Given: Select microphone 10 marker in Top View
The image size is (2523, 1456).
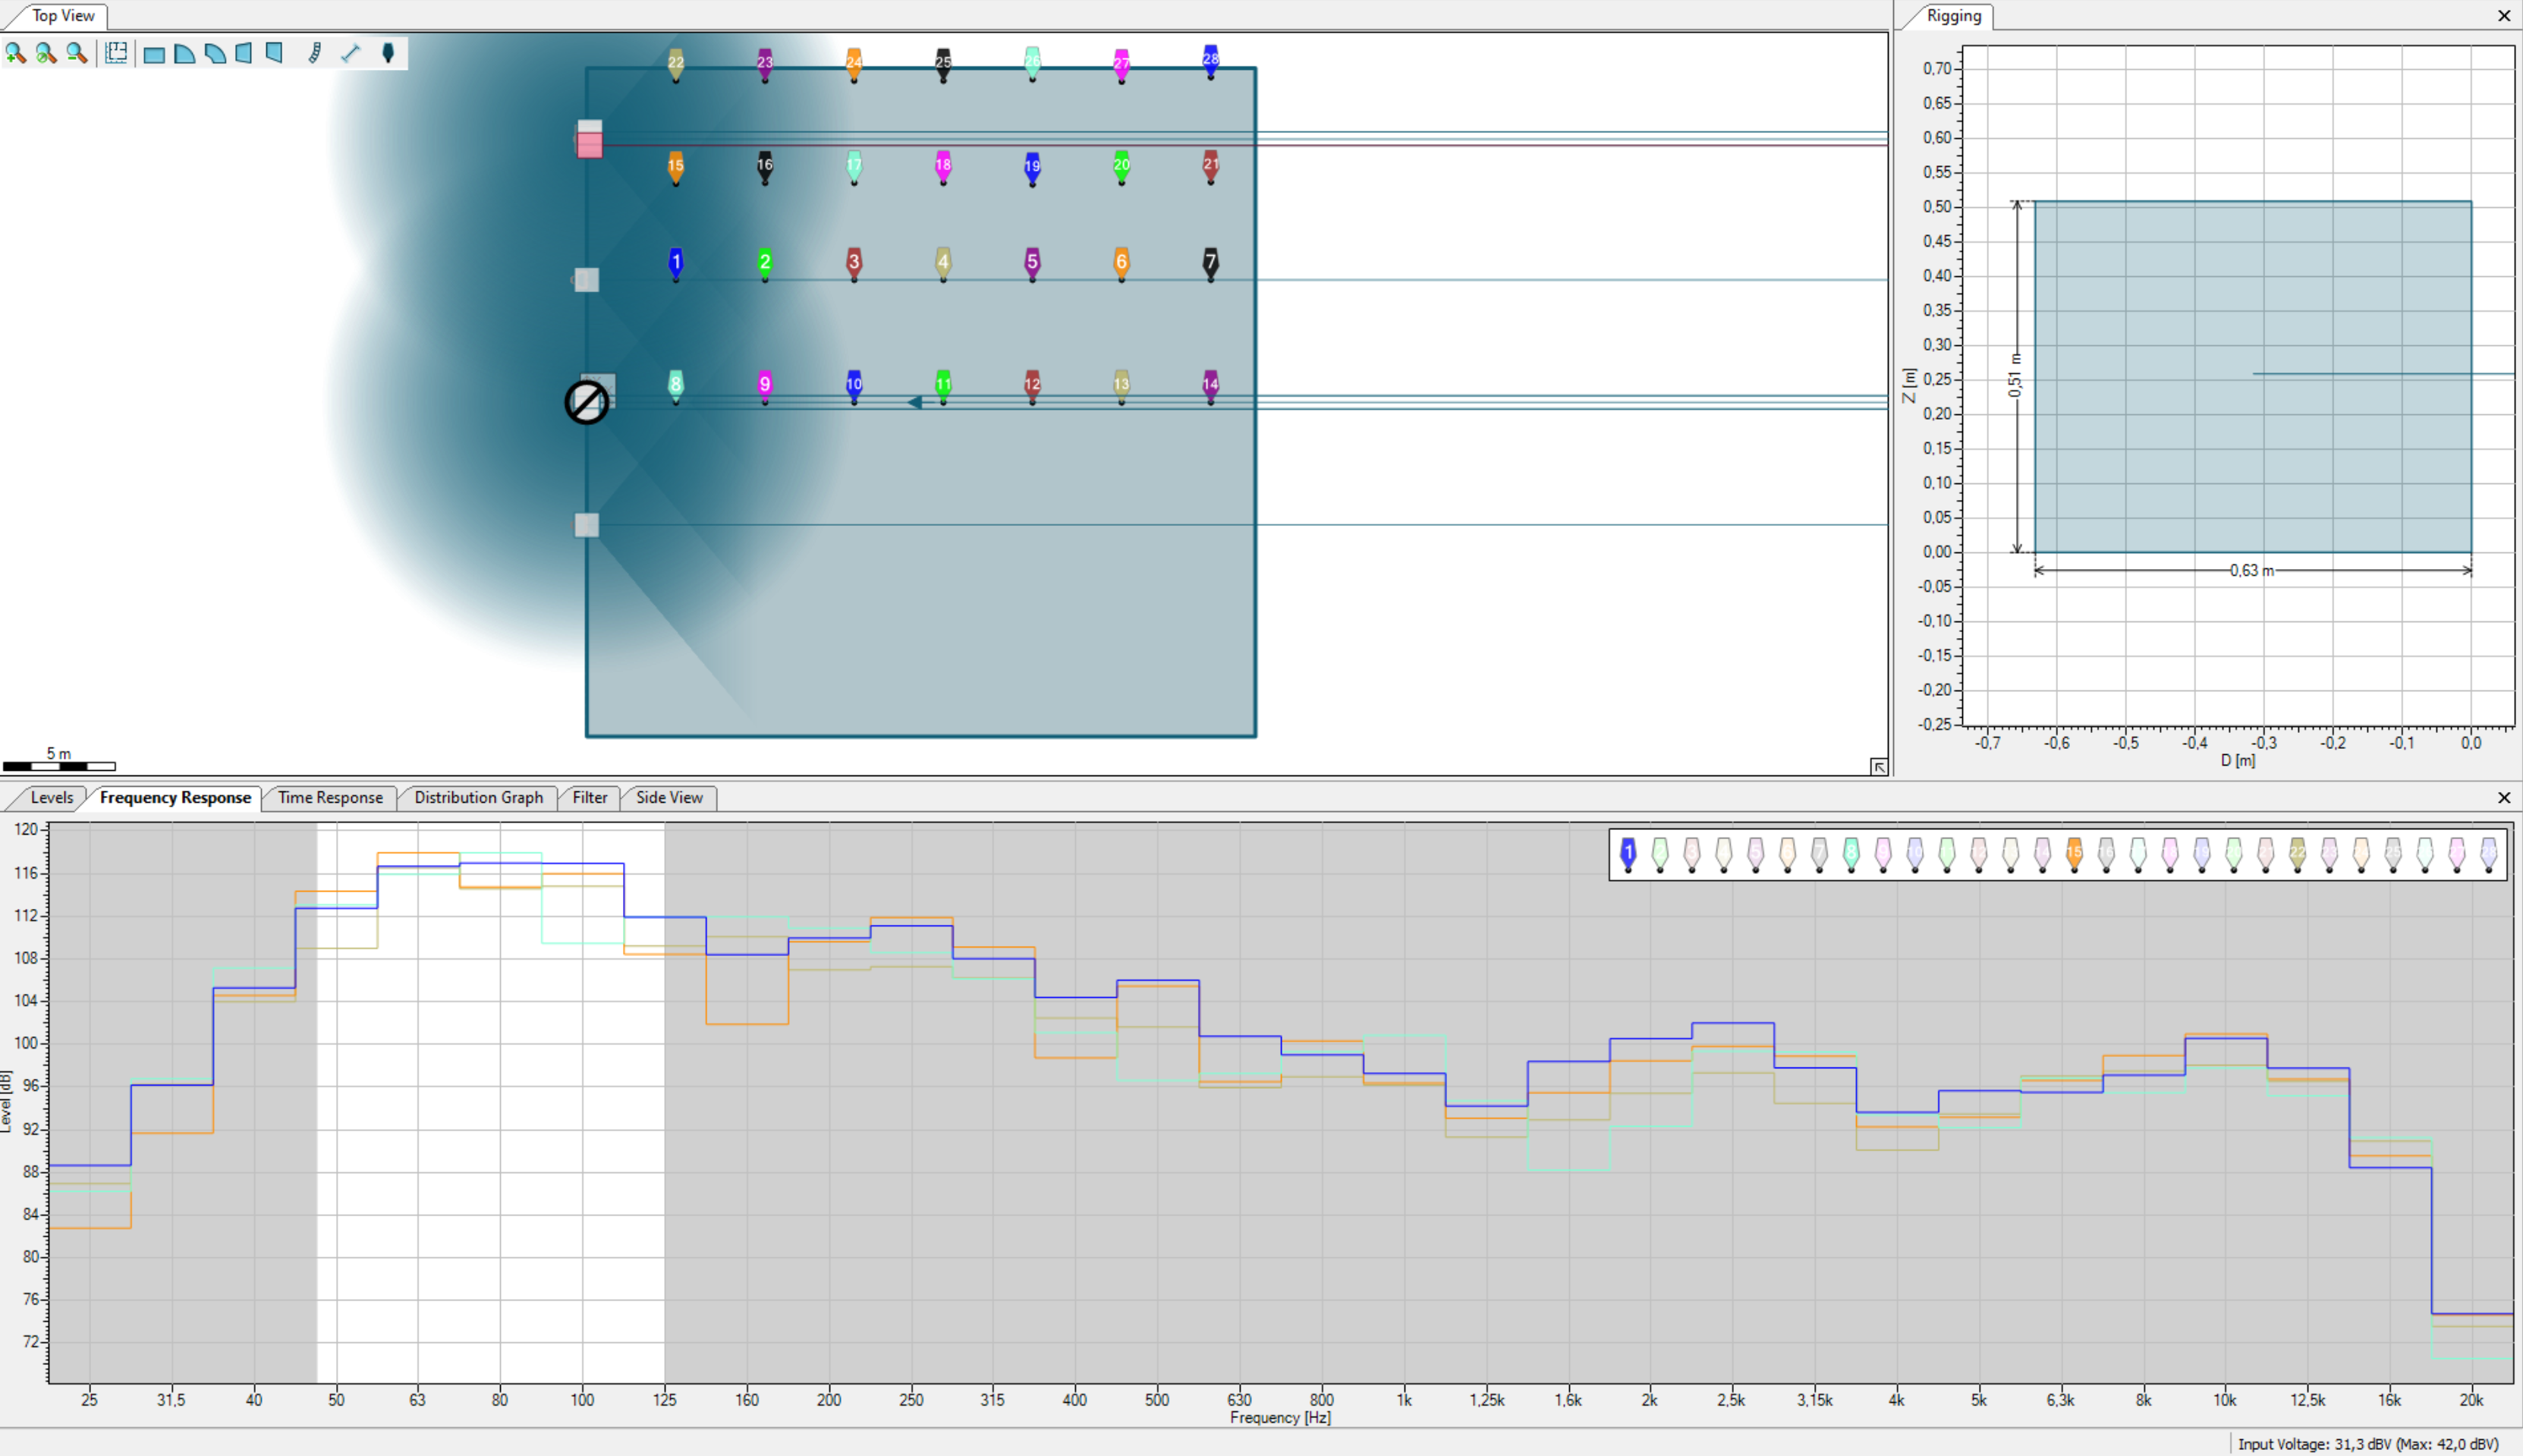Looking at the screenshot, I should [x=854, y=384].
